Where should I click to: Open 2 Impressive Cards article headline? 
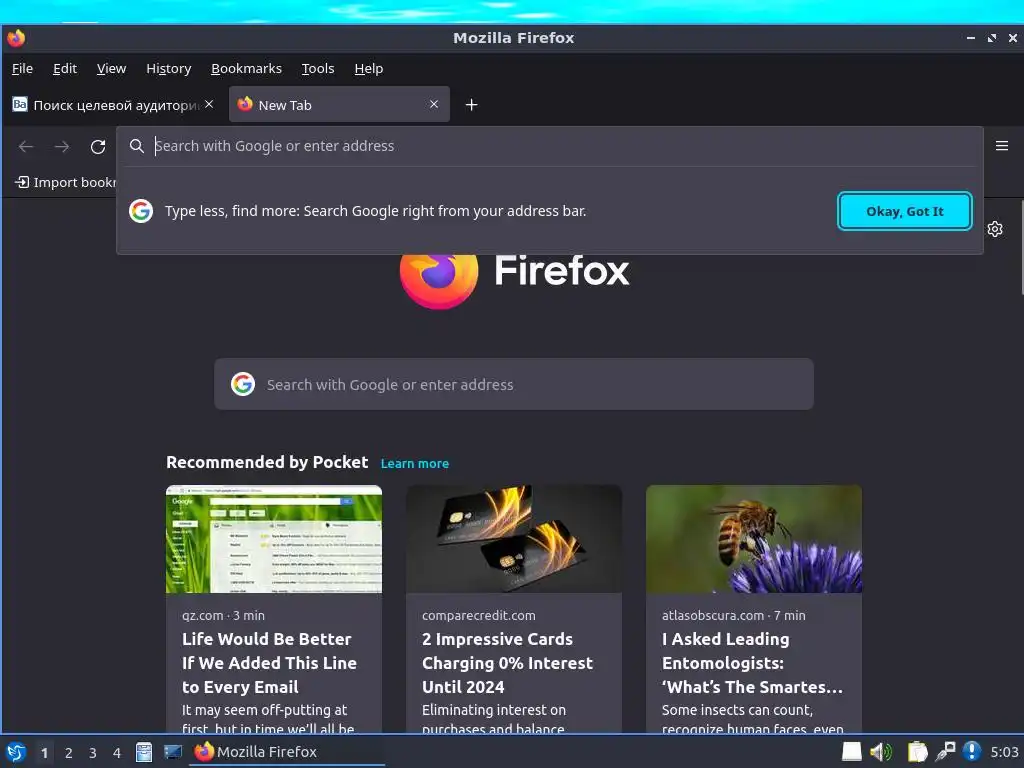coord(507,663)
